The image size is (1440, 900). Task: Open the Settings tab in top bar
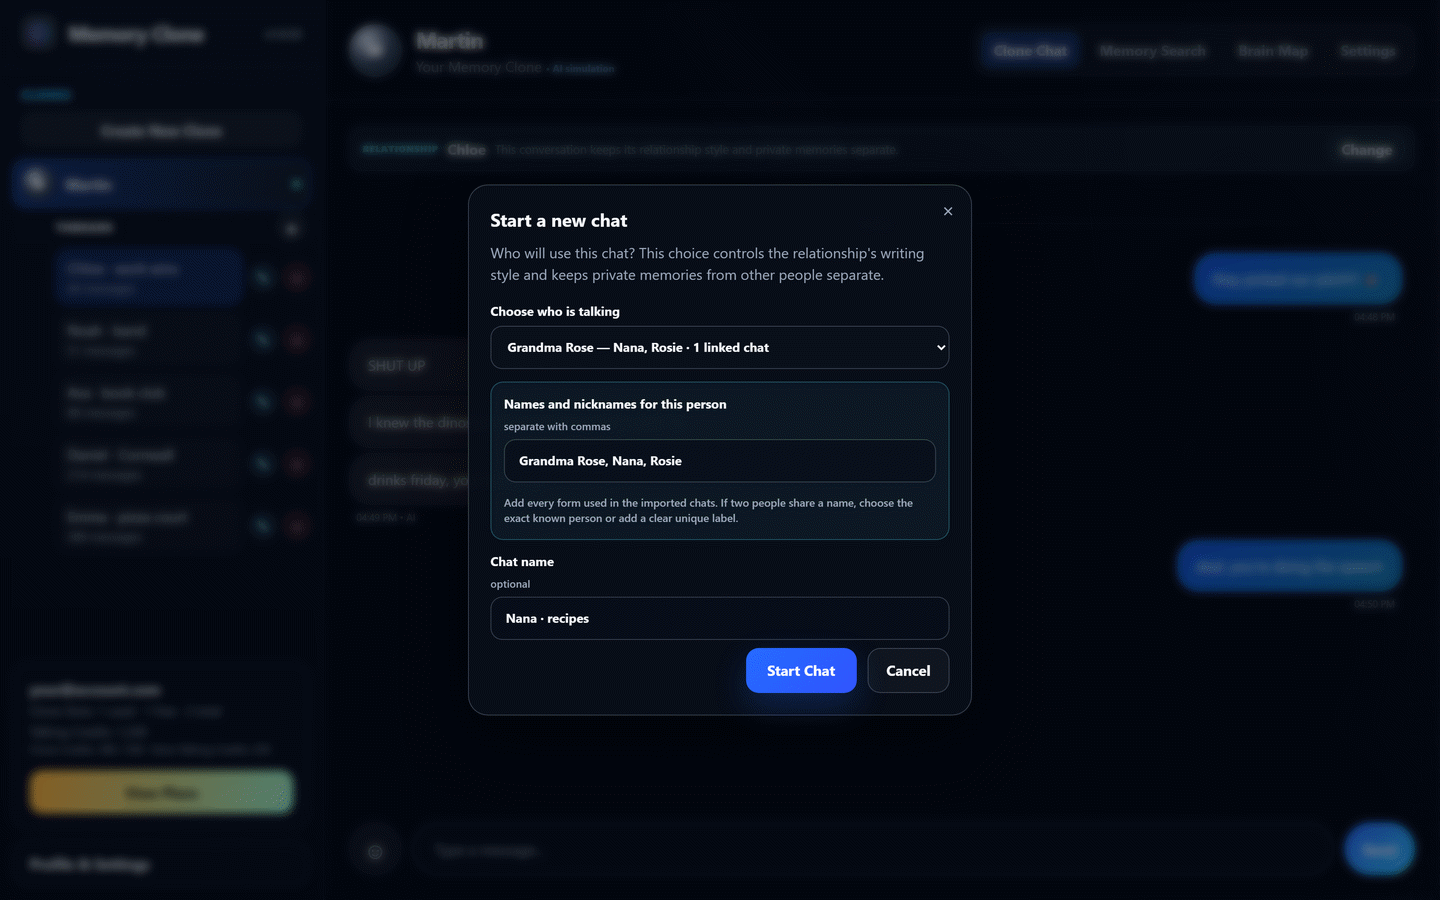point(1367,51)
